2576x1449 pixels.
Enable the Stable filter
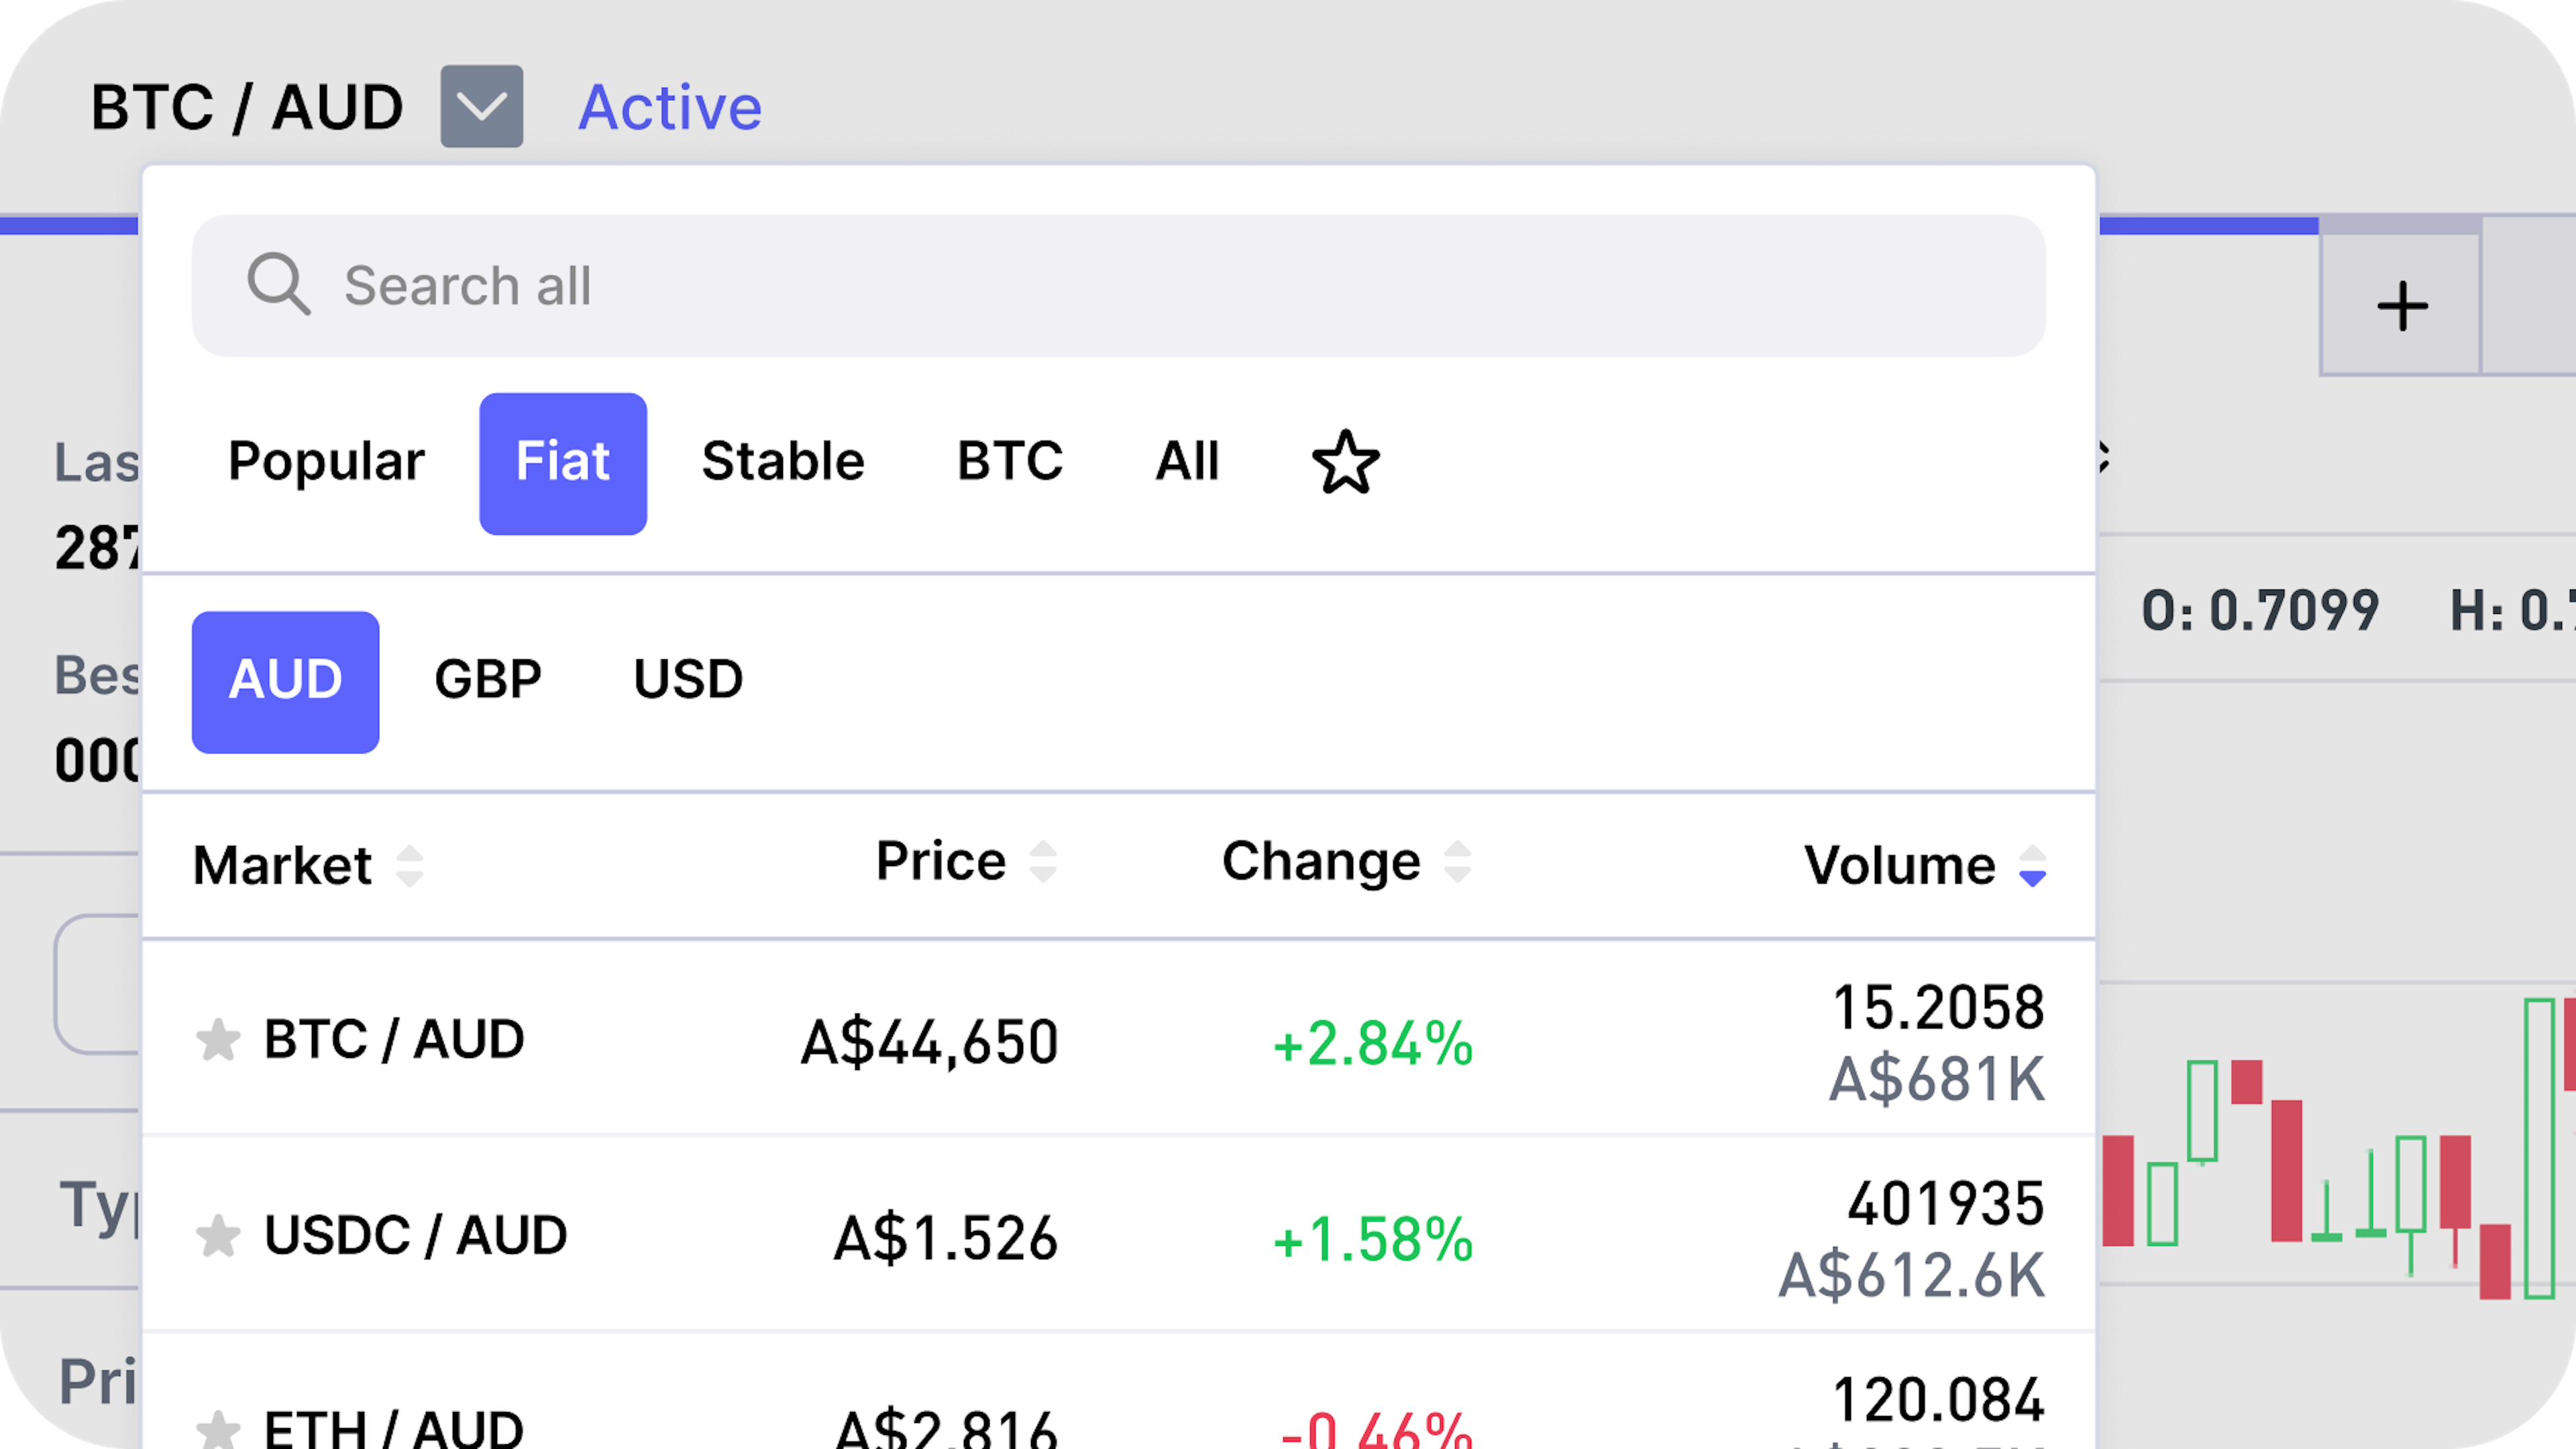coord(783,462)
